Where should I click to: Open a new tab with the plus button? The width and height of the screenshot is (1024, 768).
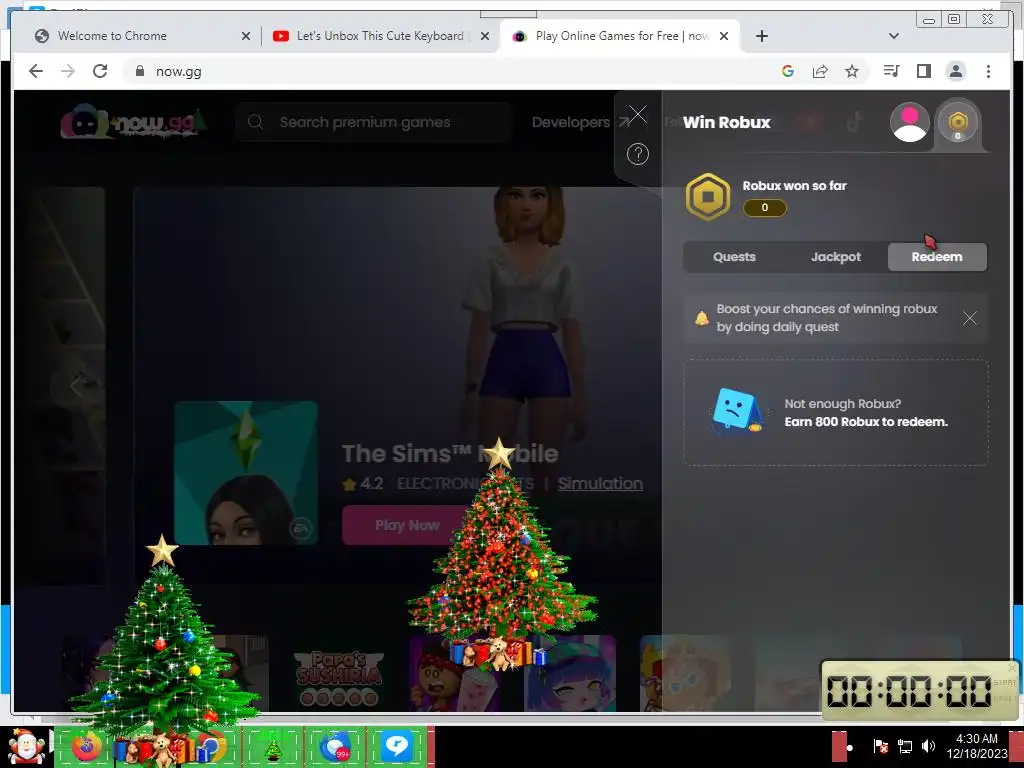(x=761, y=36)
